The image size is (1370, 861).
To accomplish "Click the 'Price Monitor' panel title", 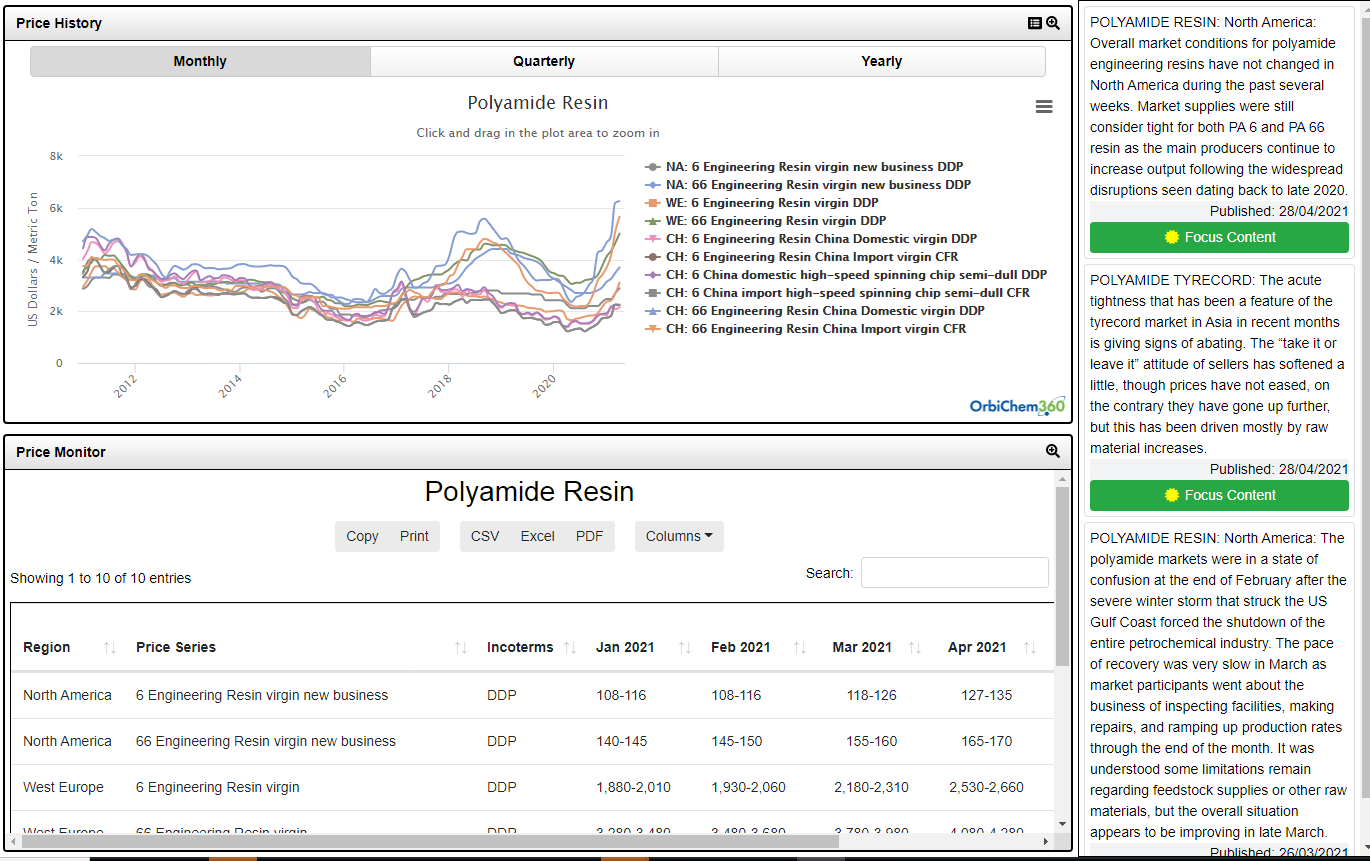I will tap(61, 452).
